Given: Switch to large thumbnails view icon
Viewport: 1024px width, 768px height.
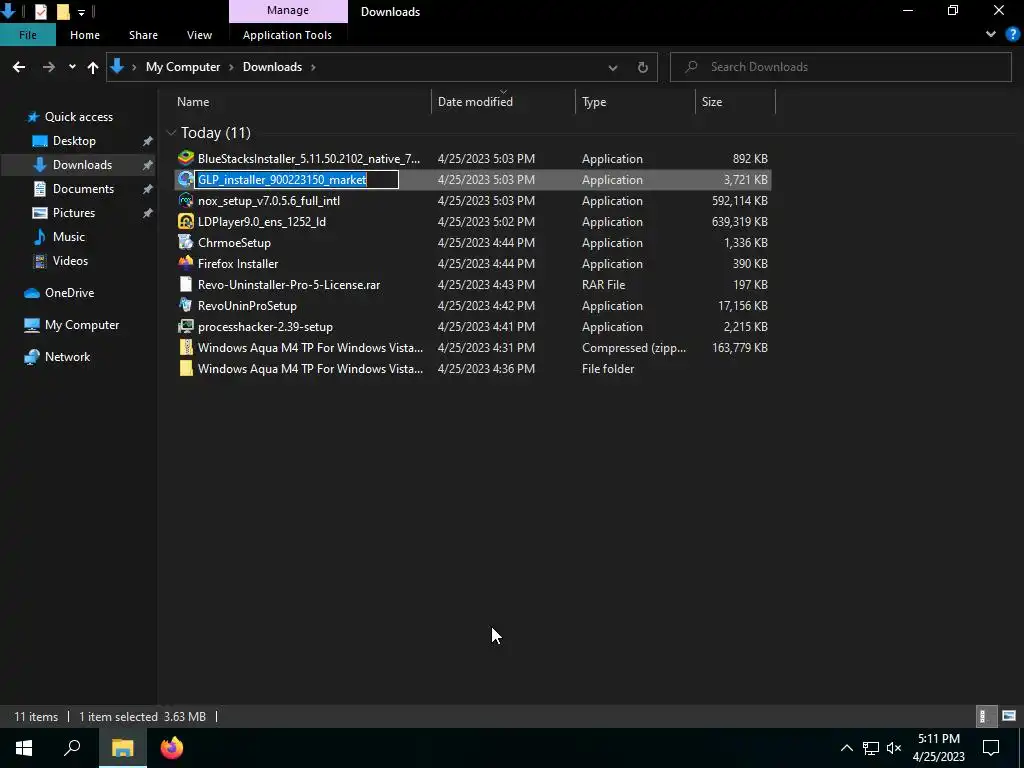Looking at the screenshot, I should tap(1009, 716).
